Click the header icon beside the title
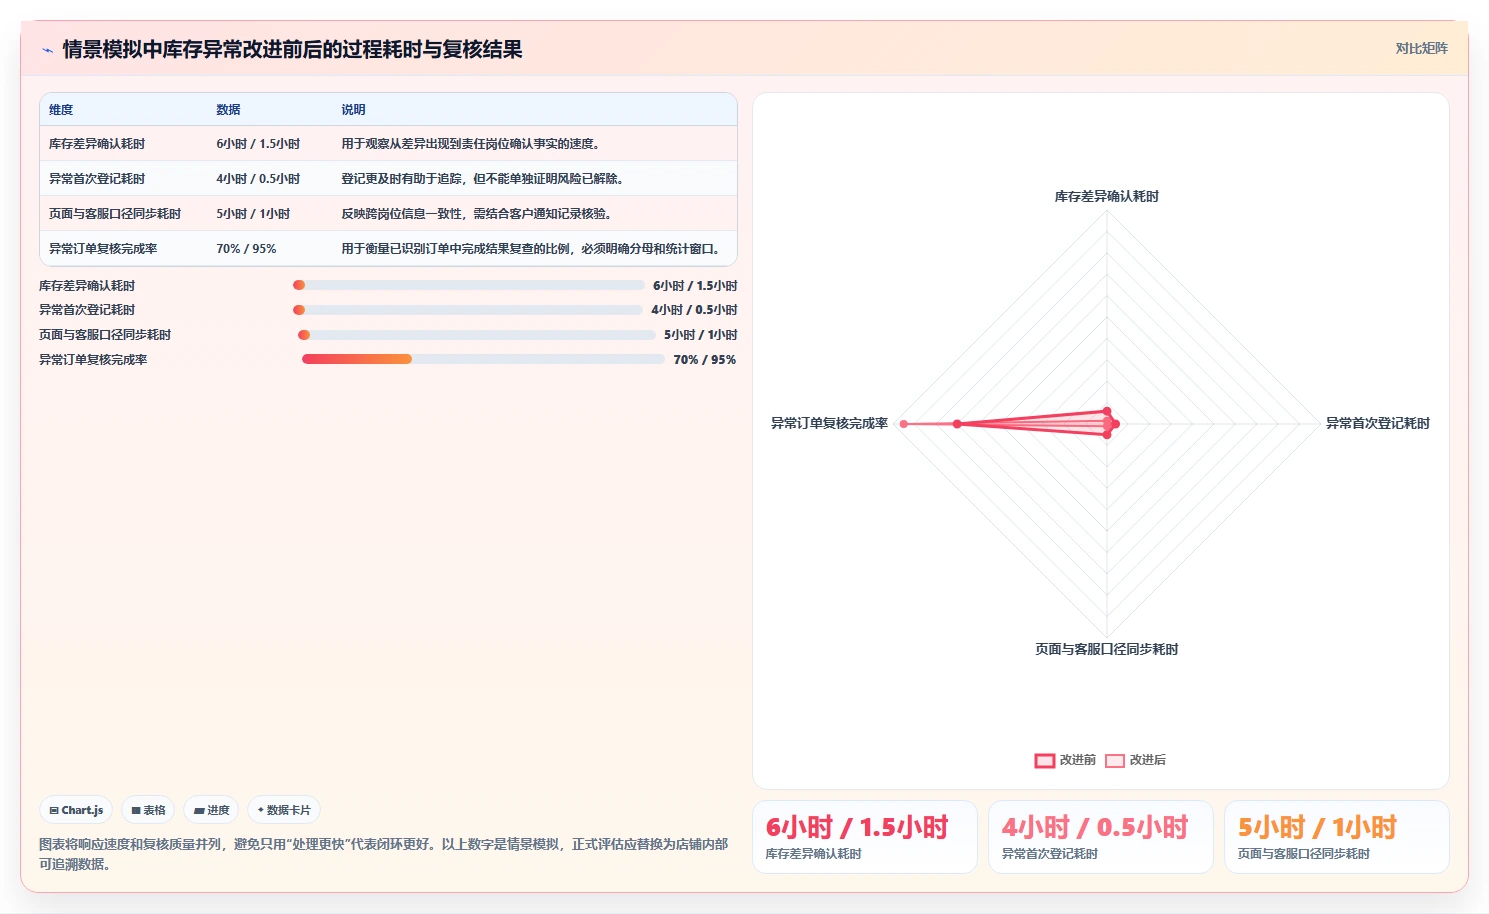 coord(47,50)
